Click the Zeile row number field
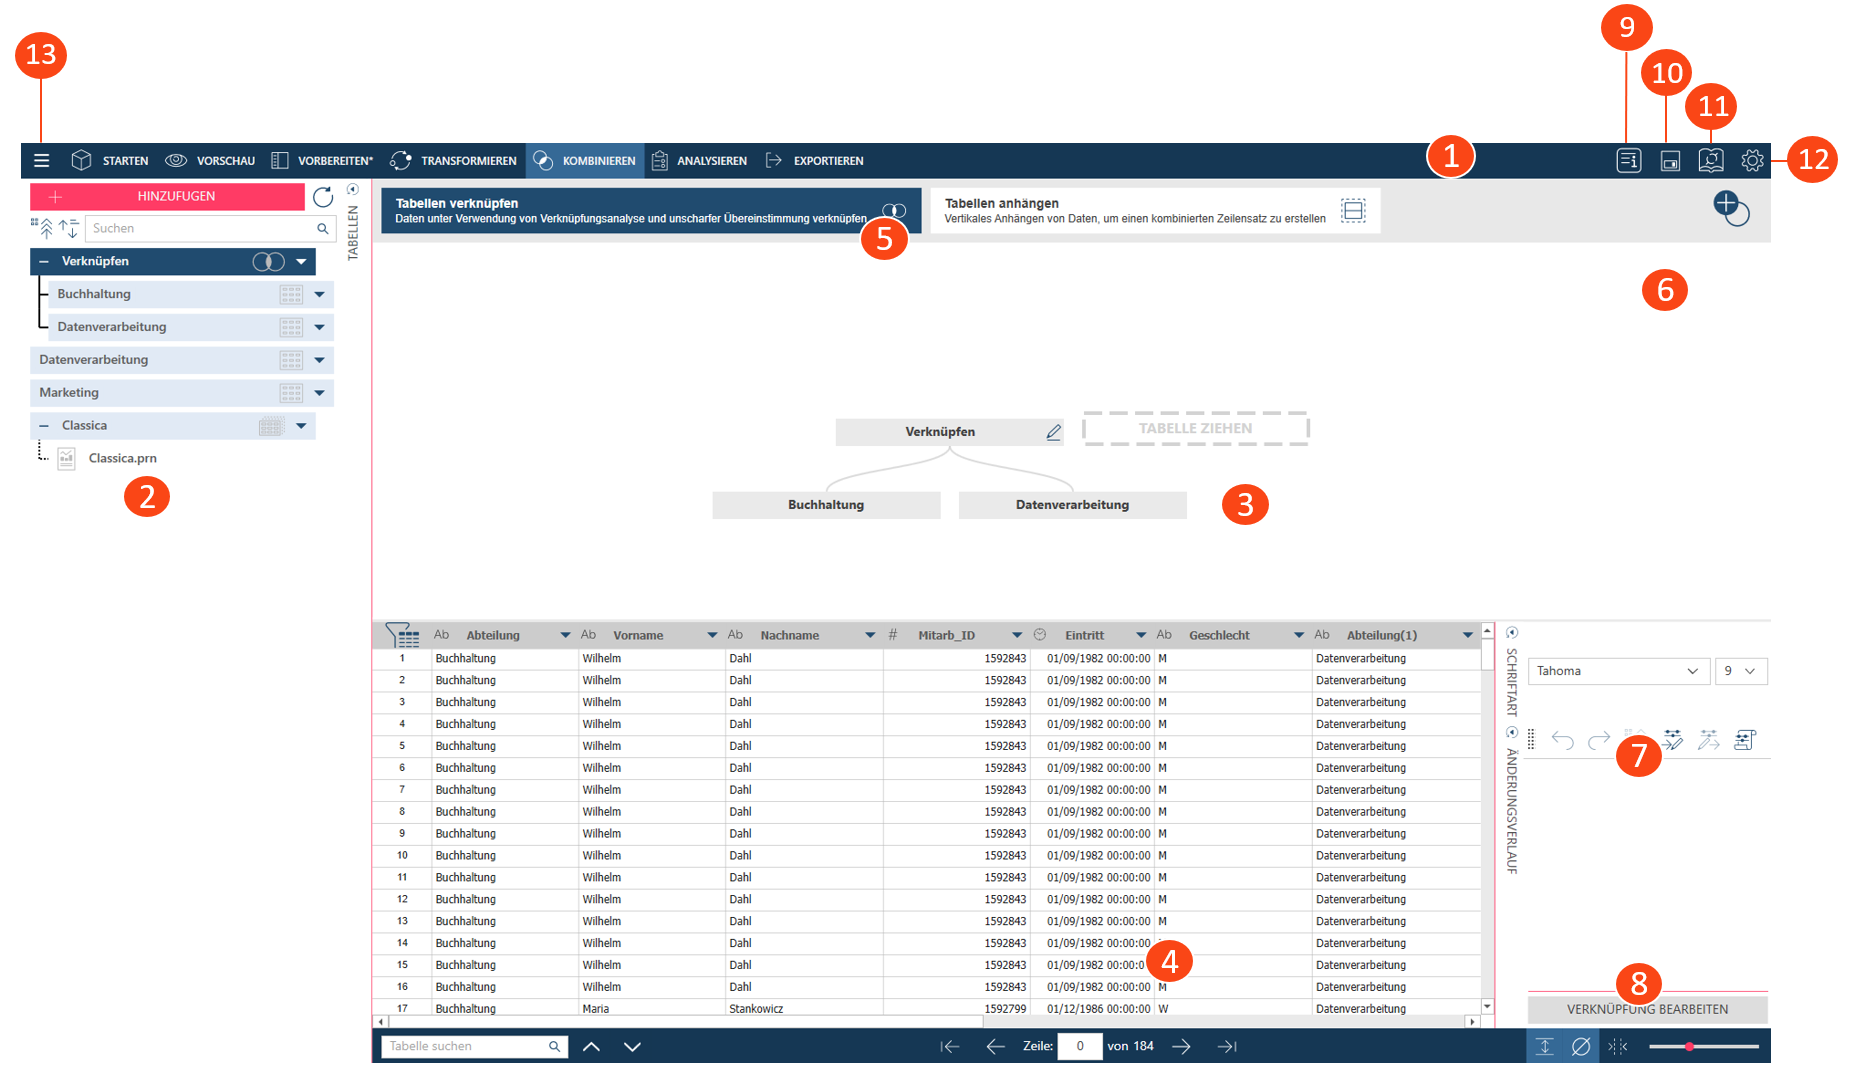1849x1069 pixels. [x=1079, y=1046]
